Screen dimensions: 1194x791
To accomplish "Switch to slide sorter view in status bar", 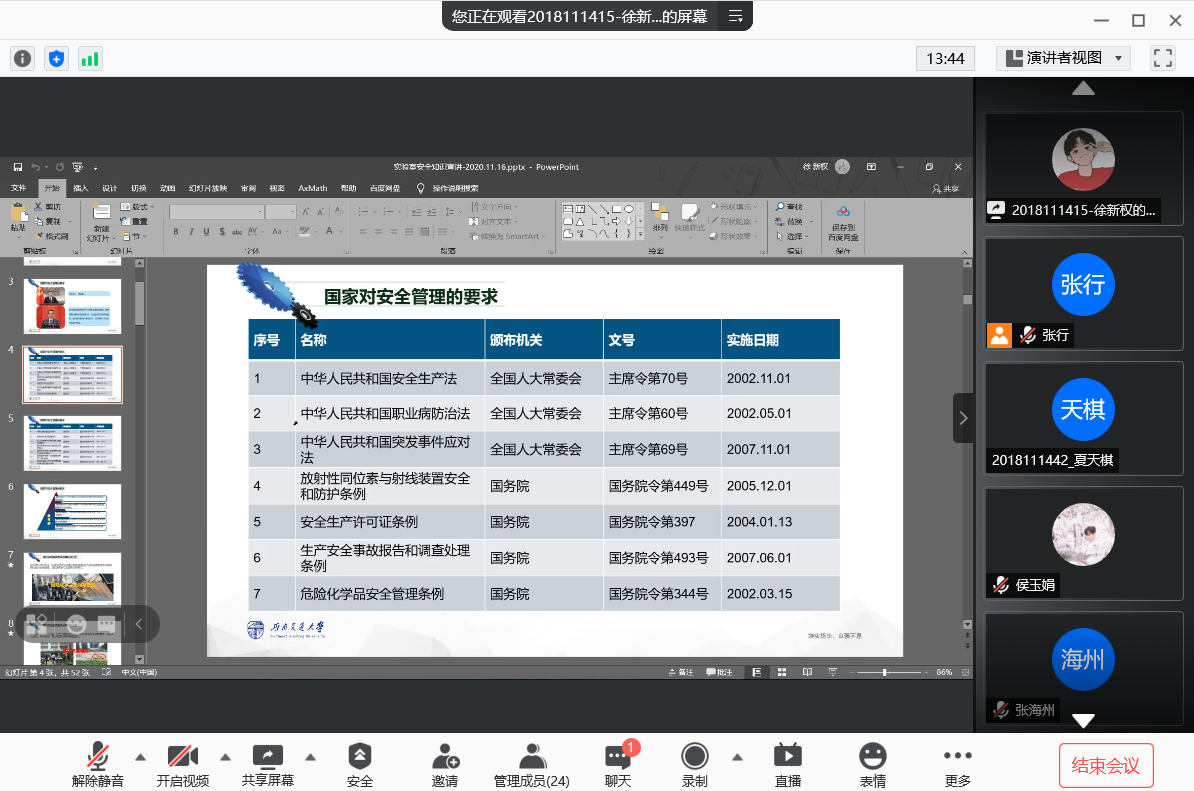I will 782,671.
